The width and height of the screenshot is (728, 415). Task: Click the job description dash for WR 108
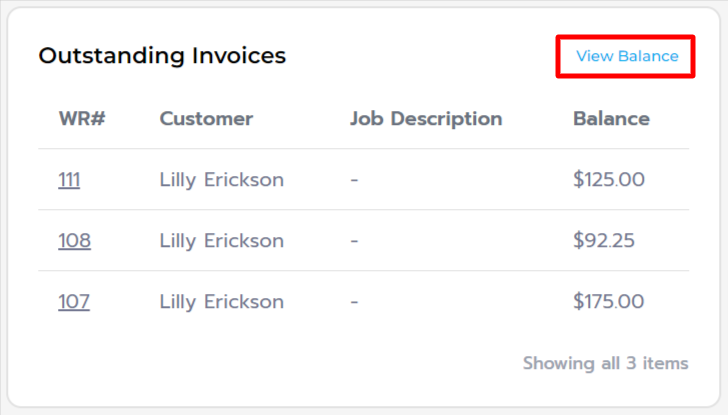click(354, 242)
